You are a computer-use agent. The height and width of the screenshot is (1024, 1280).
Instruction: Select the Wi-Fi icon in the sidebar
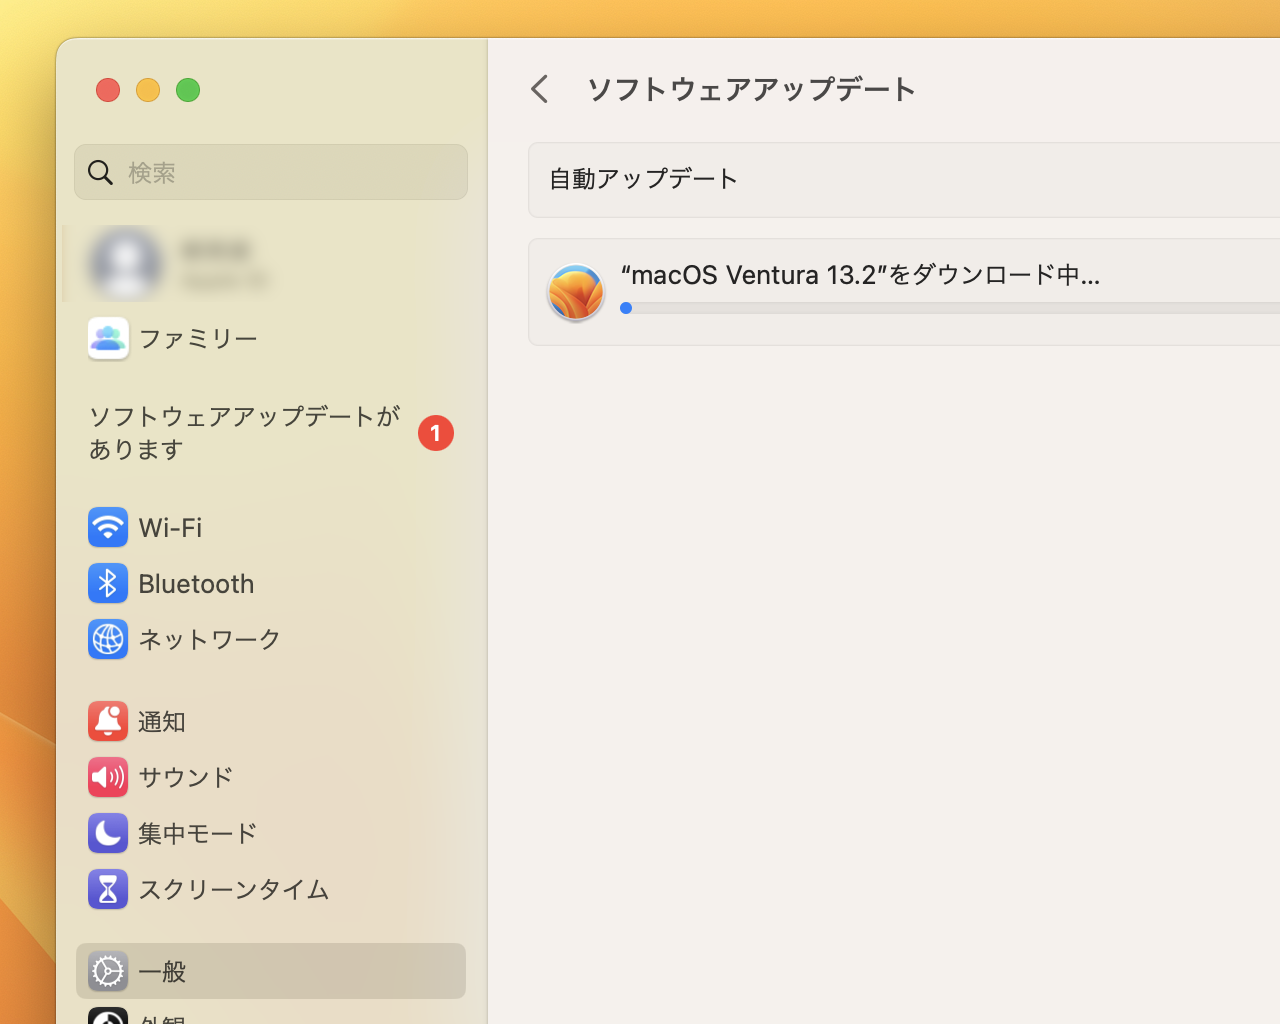[x=108, y=527]
